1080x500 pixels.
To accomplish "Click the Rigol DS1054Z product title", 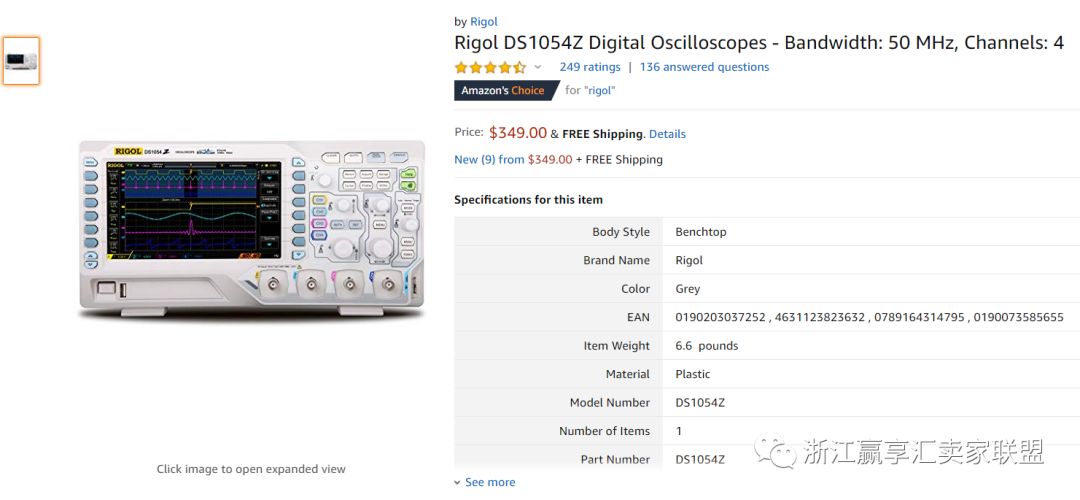I will pyautogui.click(x=758, y=43).
